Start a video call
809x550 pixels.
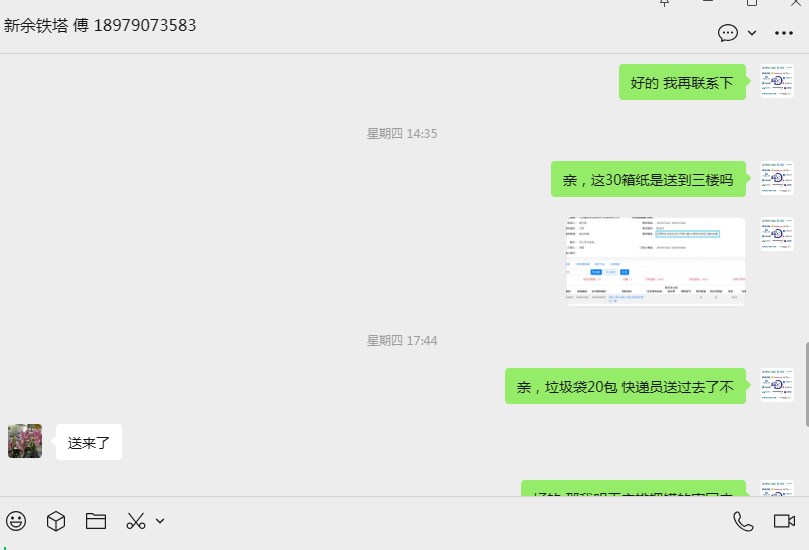784,521
